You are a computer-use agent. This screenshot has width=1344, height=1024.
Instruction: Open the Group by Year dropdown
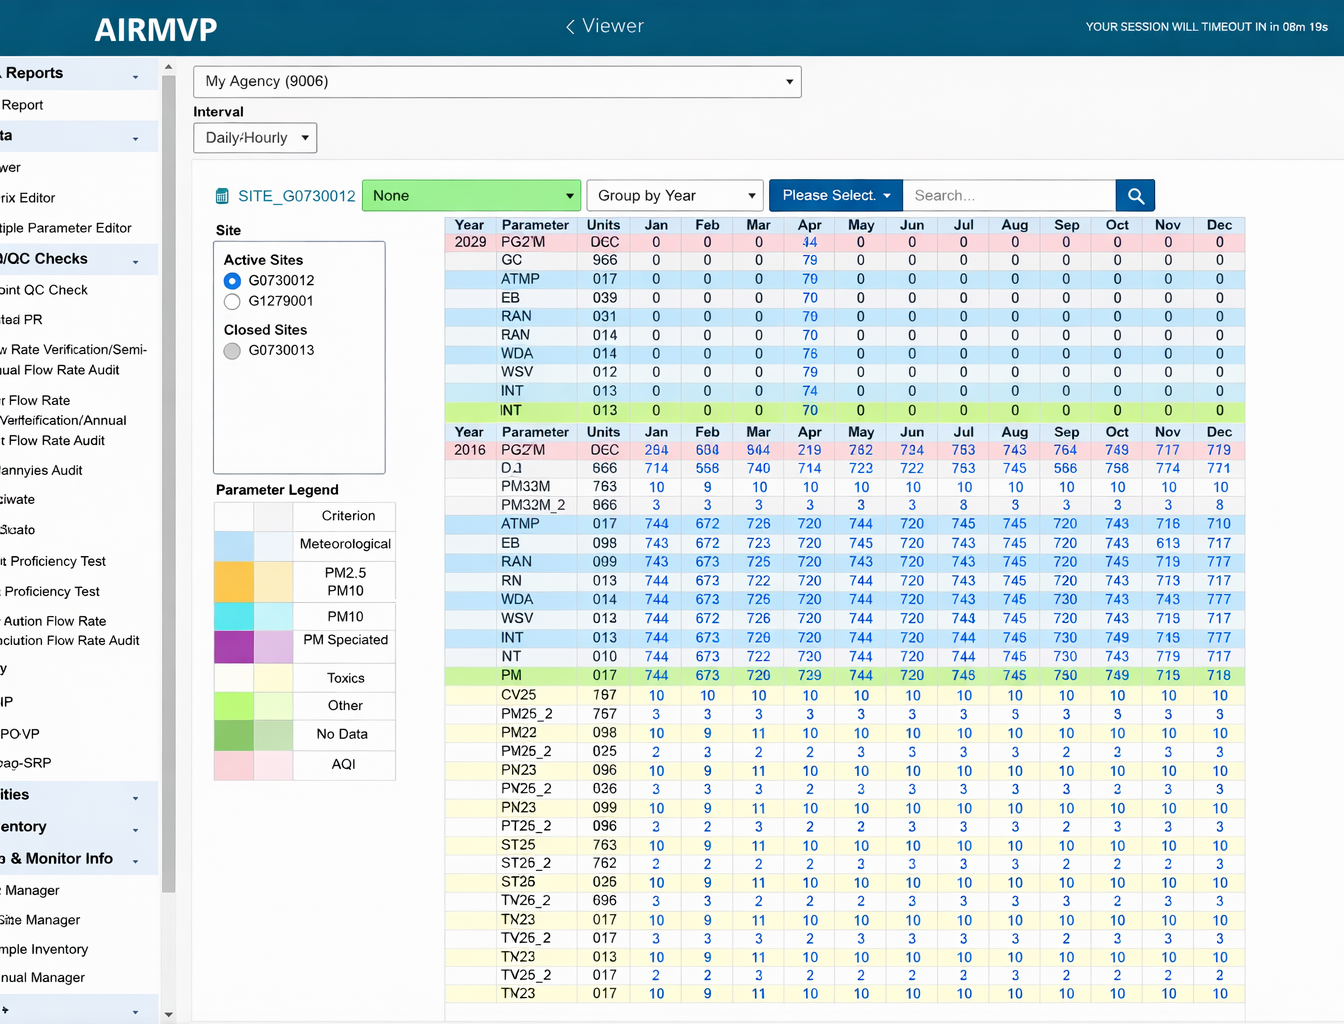coord(675,195)
